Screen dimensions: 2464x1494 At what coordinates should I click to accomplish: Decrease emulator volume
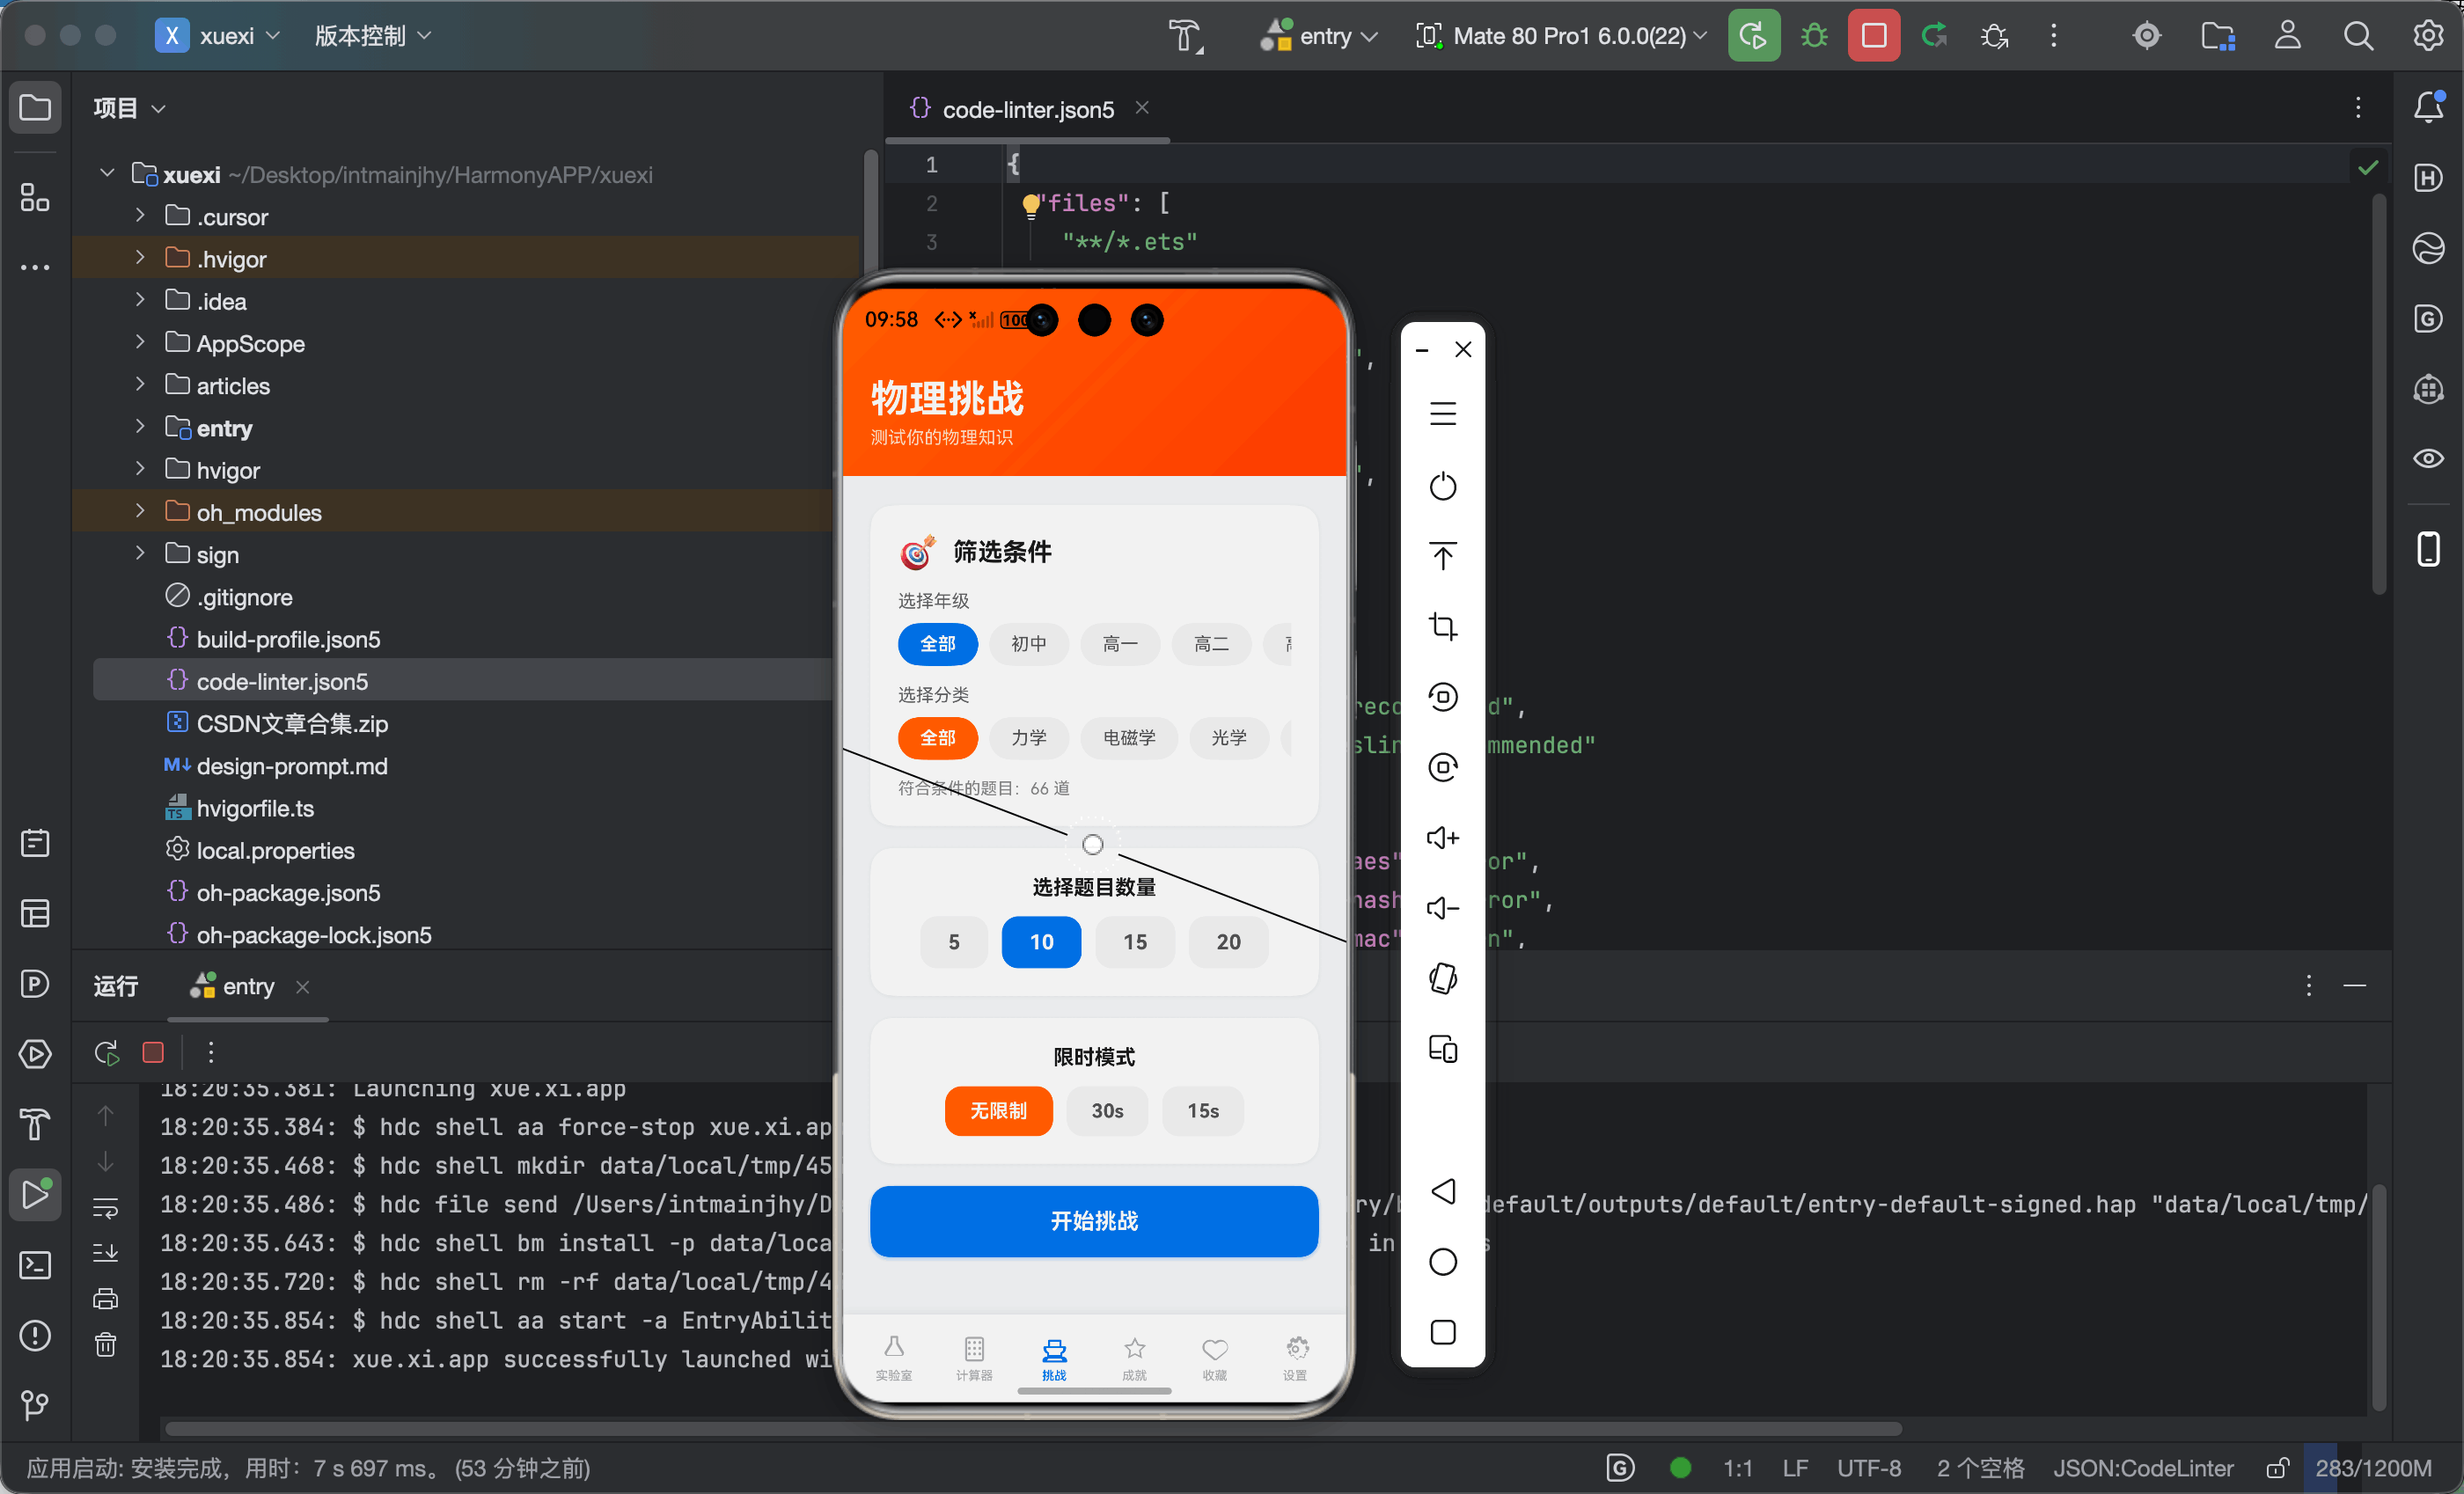(1442, 908)
